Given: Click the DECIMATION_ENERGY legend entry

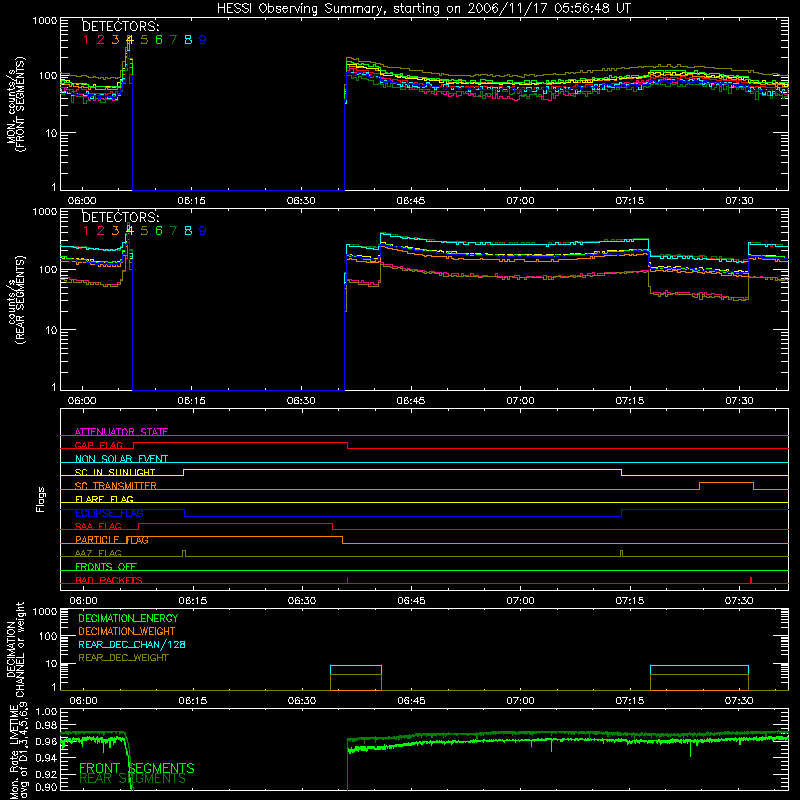Looking at the screenshot, I should 128,618.
